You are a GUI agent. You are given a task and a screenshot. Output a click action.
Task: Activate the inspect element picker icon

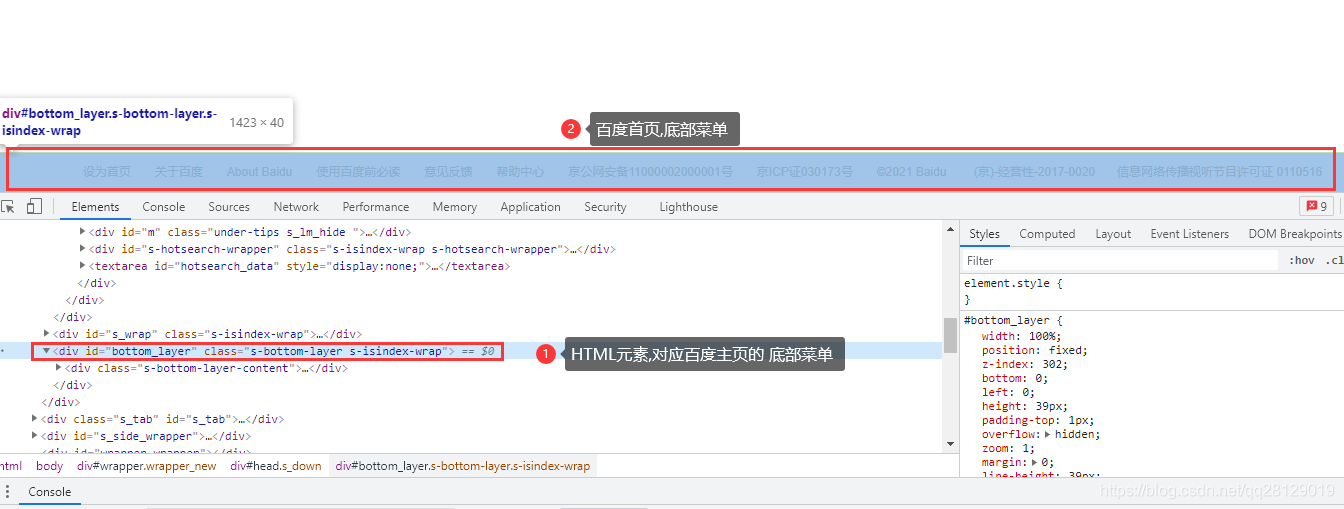[x=8, y=207]
